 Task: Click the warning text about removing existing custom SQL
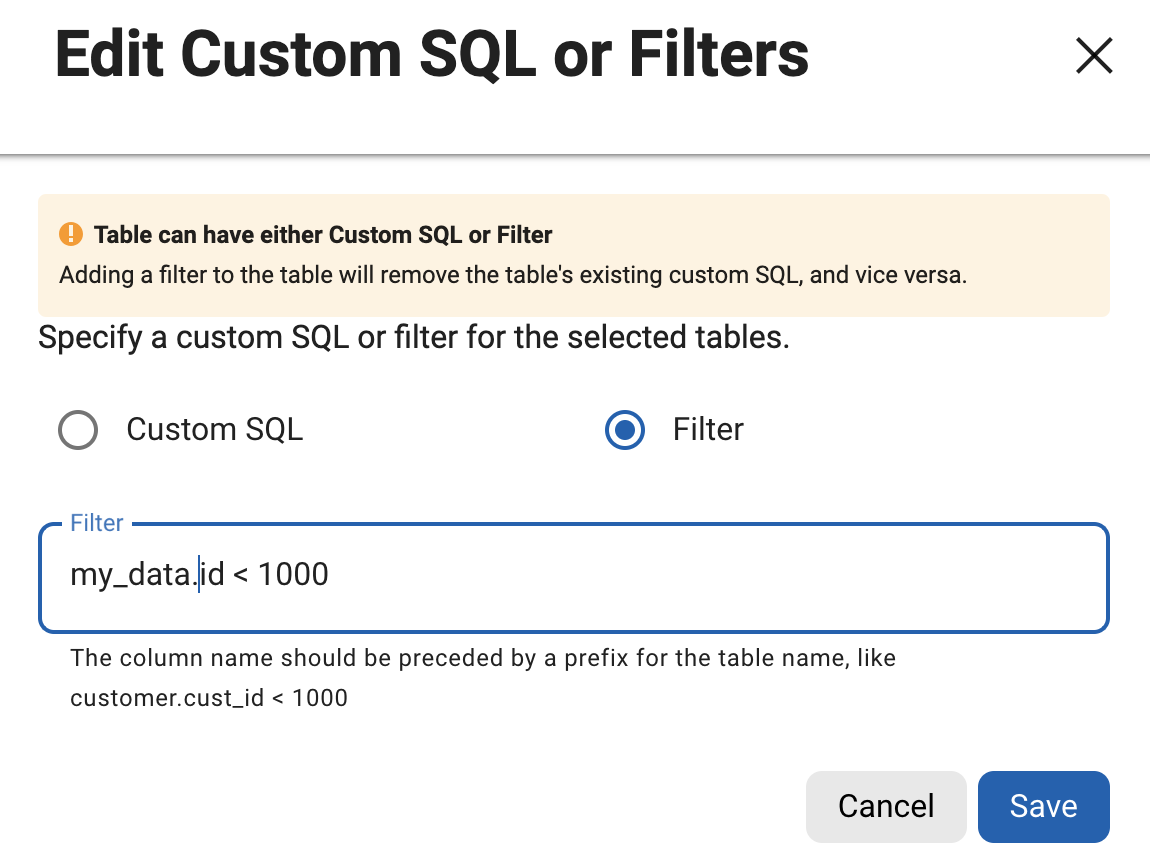(x=512, y=275)
